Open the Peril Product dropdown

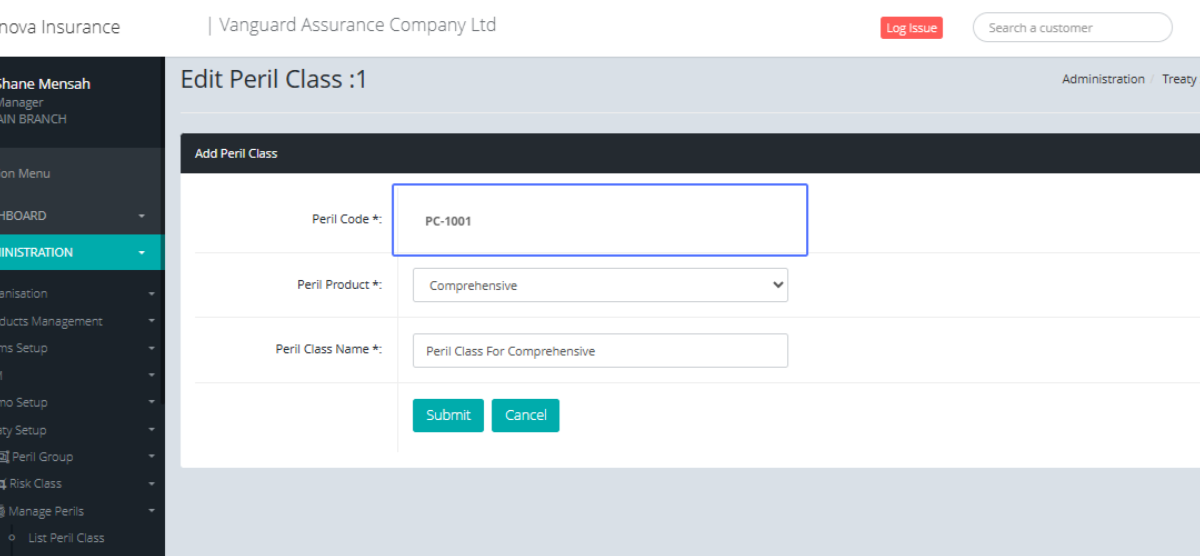[600, 285]
